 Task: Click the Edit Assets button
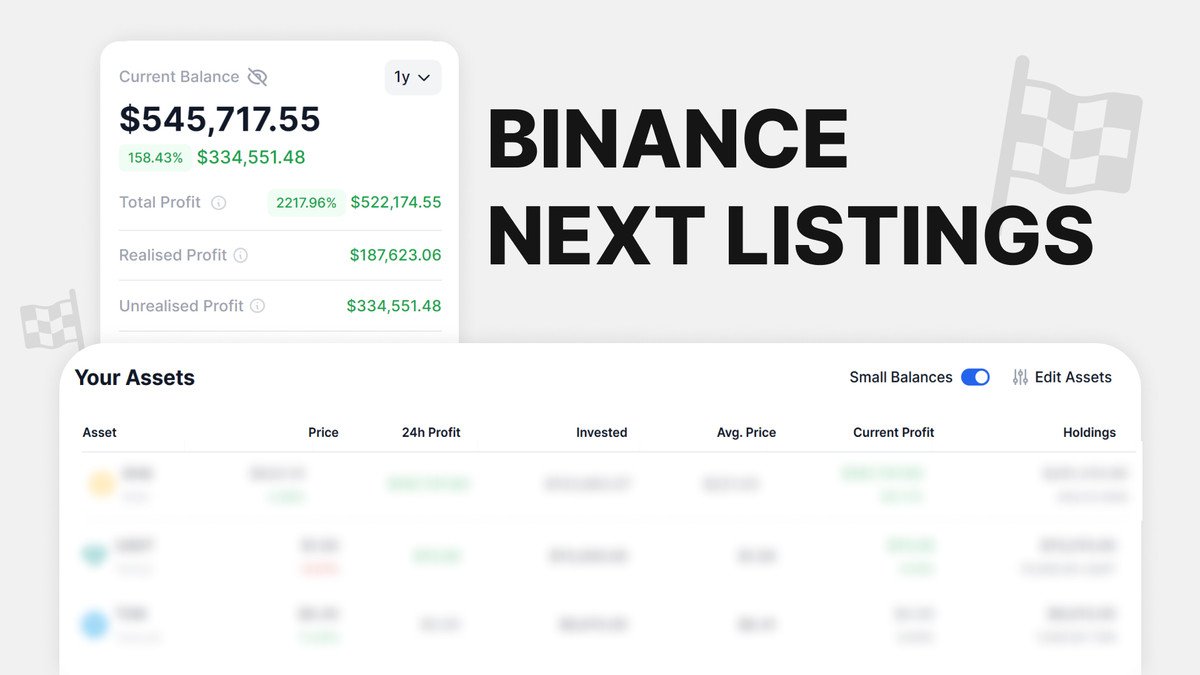pyautogui.click(x=1072, y=377)
